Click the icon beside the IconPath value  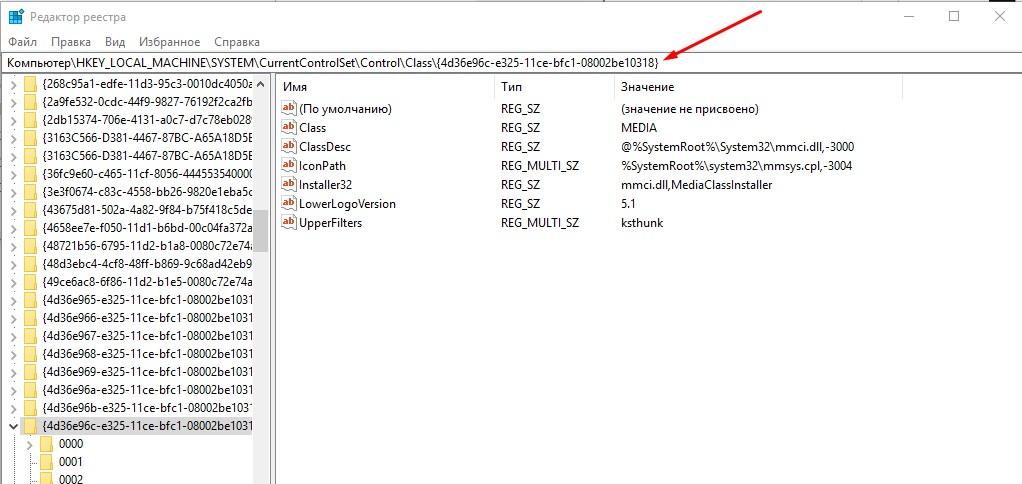click(290, 166)
